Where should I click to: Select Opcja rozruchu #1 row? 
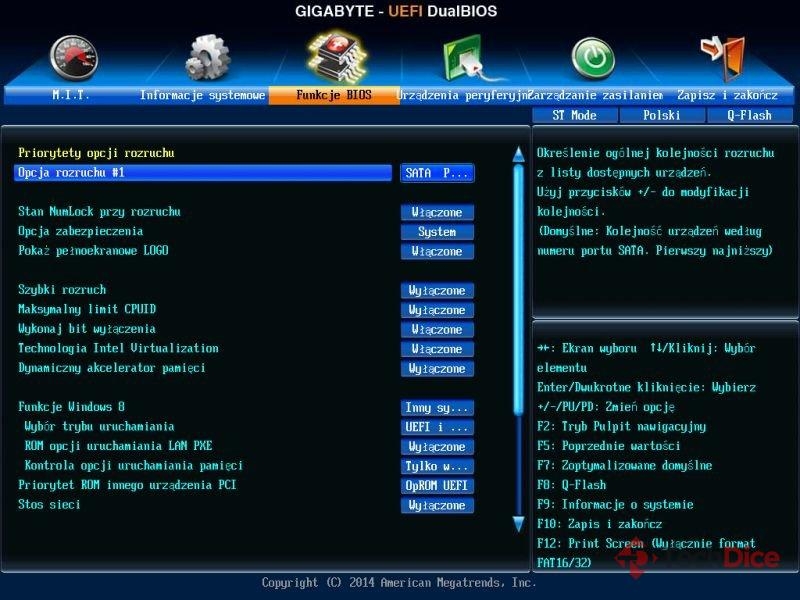203,172
